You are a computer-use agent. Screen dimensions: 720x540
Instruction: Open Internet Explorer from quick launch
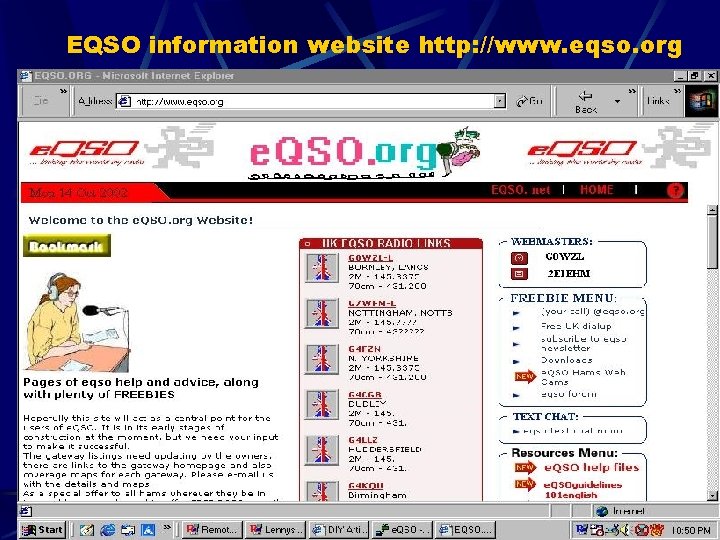tap(107, 530)
